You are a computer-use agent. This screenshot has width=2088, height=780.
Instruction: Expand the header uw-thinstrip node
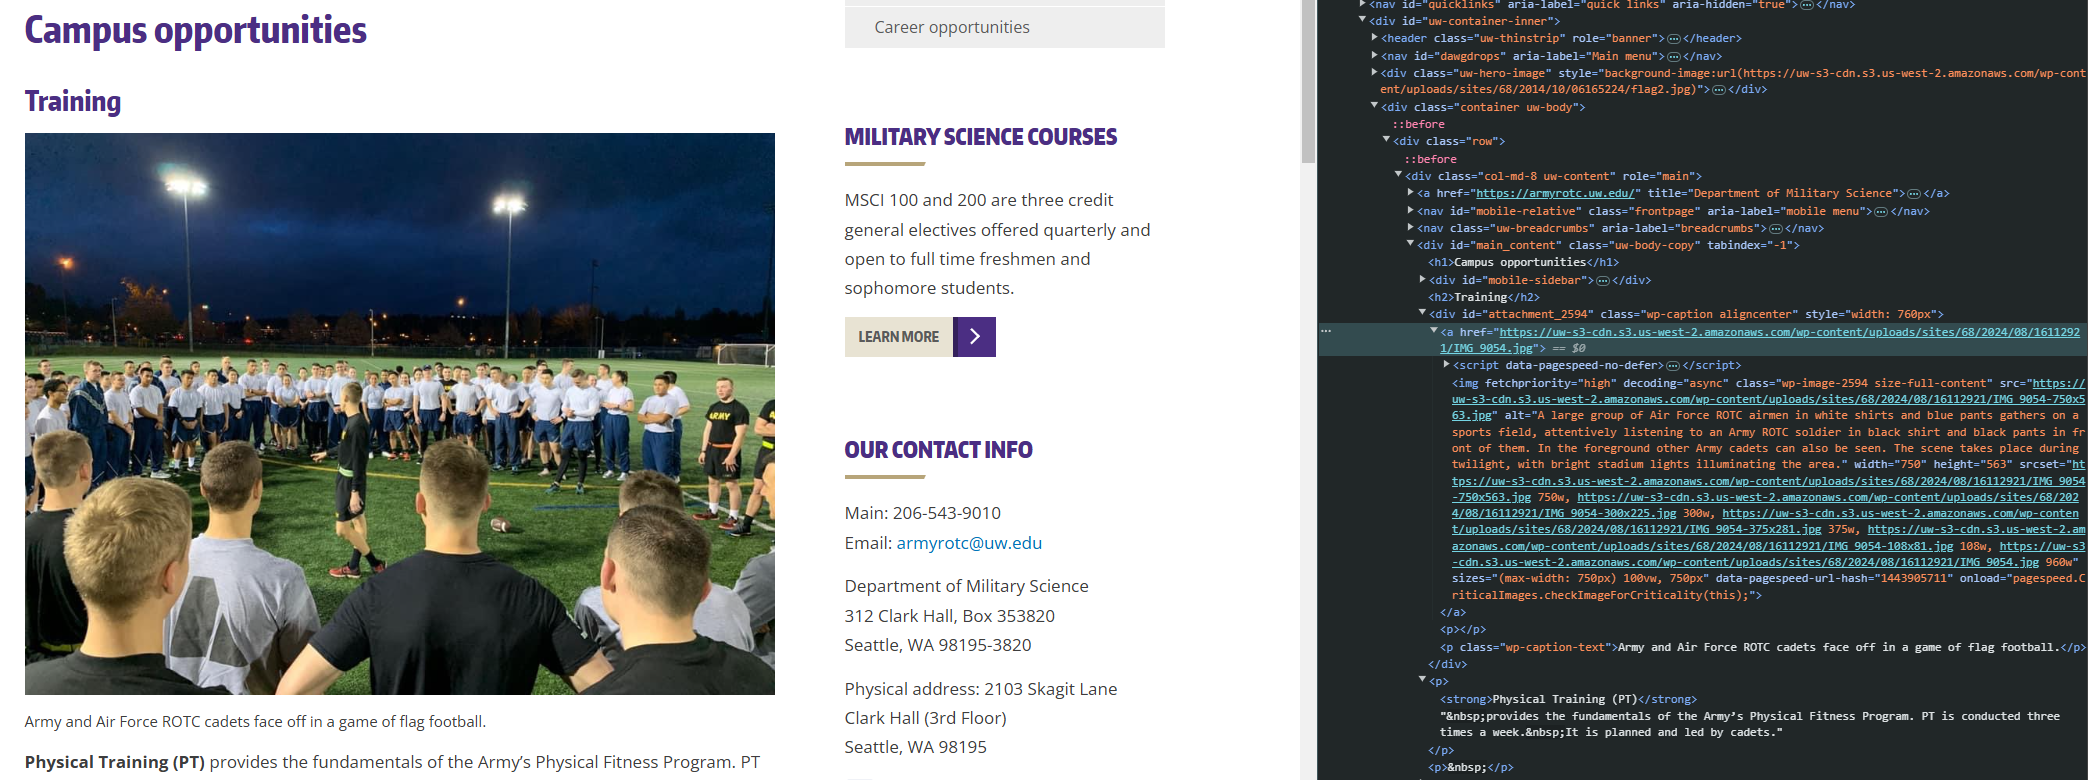click(x=1374, y=38)
